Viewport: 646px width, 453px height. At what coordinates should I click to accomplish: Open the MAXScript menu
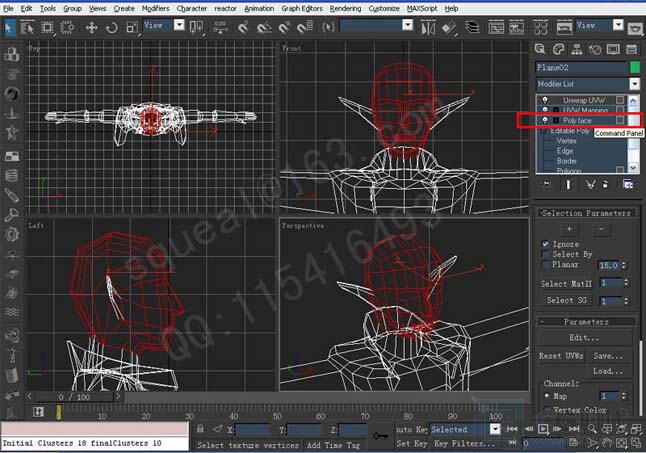pyautogui.click(x=422, y=8)
